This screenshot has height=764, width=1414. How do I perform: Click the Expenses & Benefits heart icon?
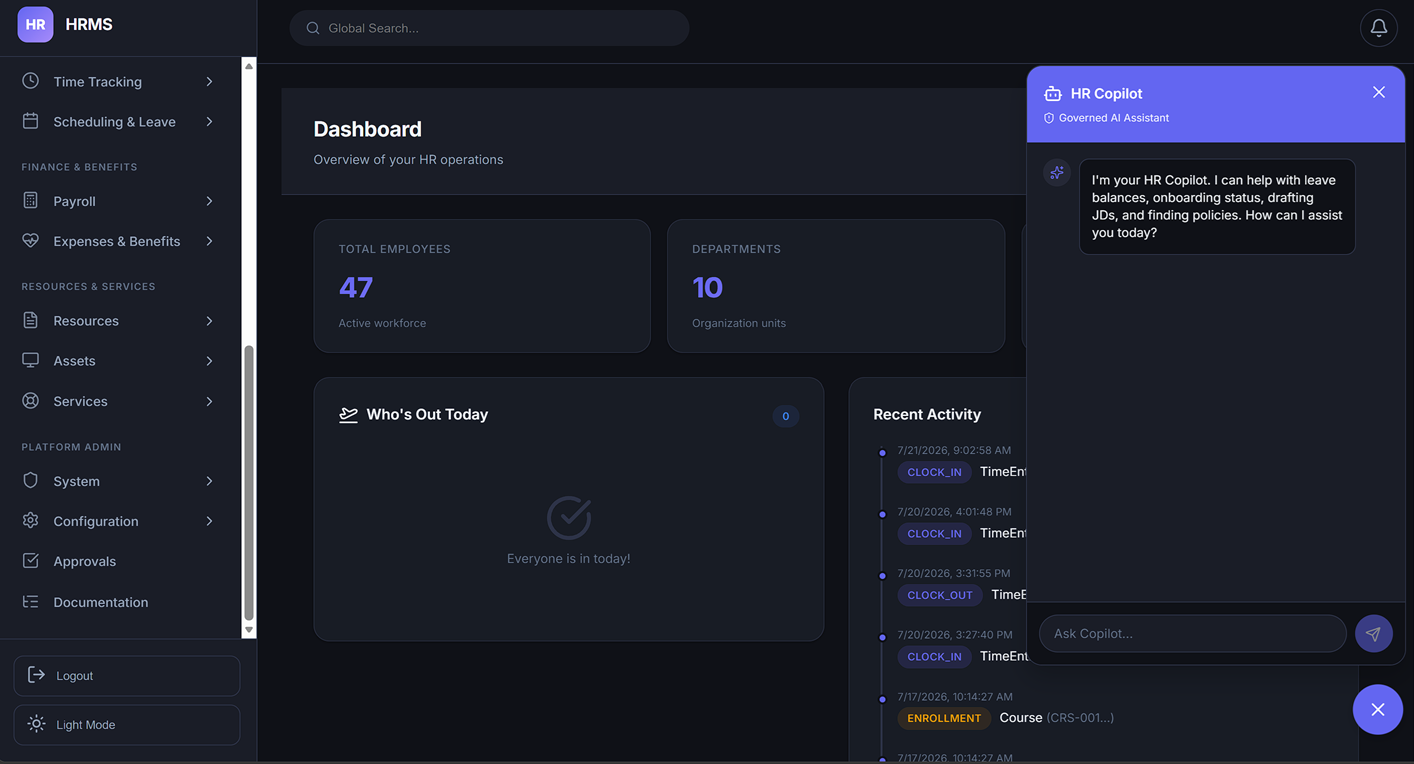coord(31,241)
